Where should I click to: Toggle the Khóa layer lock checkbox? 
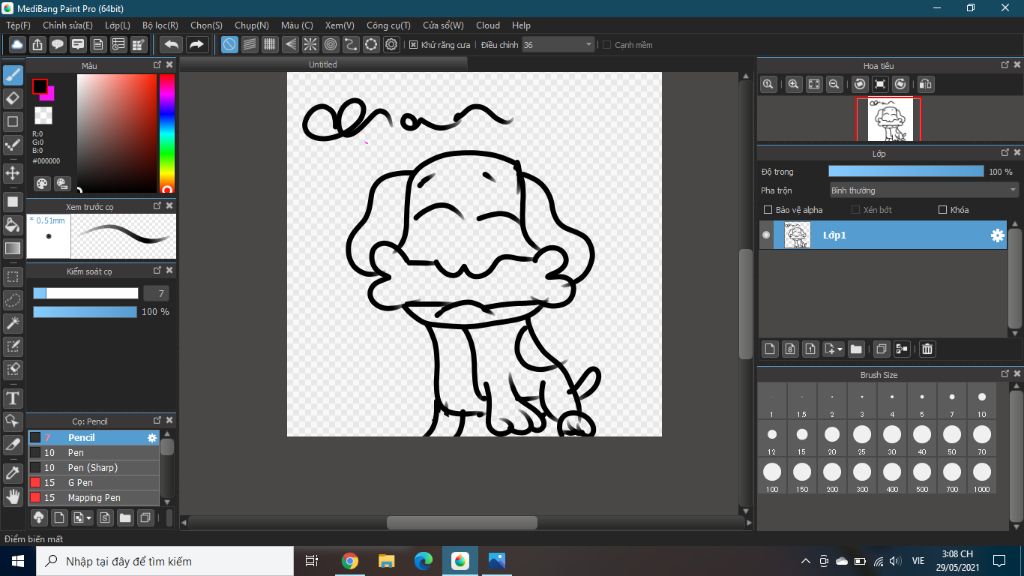tap(942, 210)
